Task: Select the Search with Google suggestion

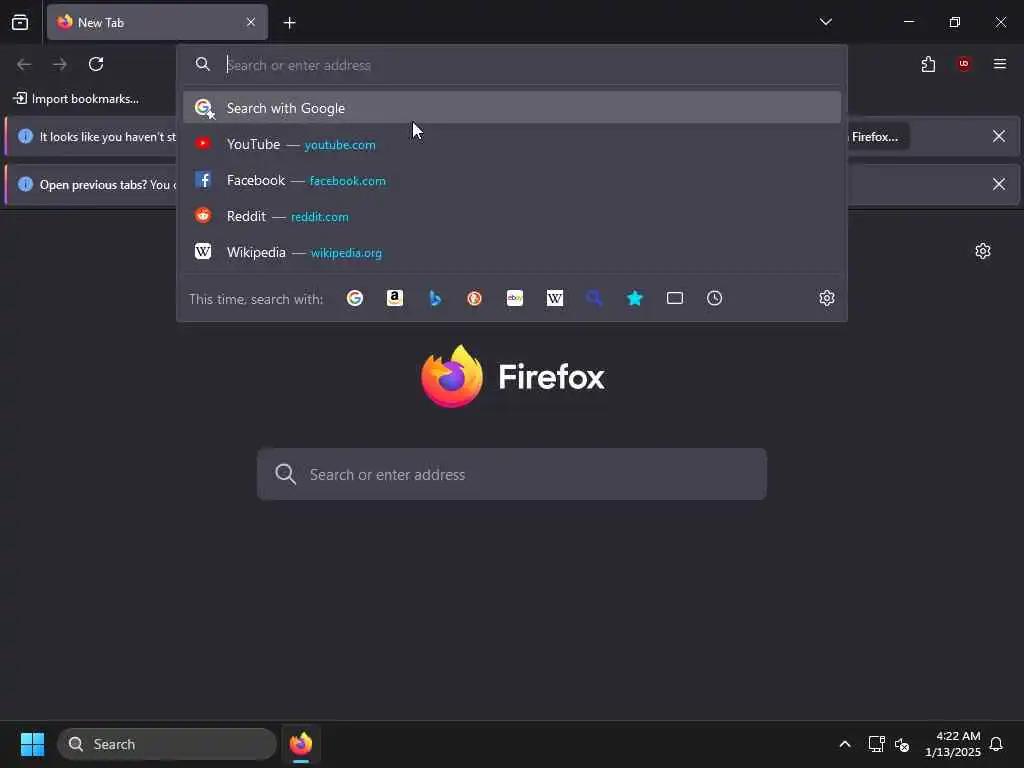Action: tap(512, 108)
